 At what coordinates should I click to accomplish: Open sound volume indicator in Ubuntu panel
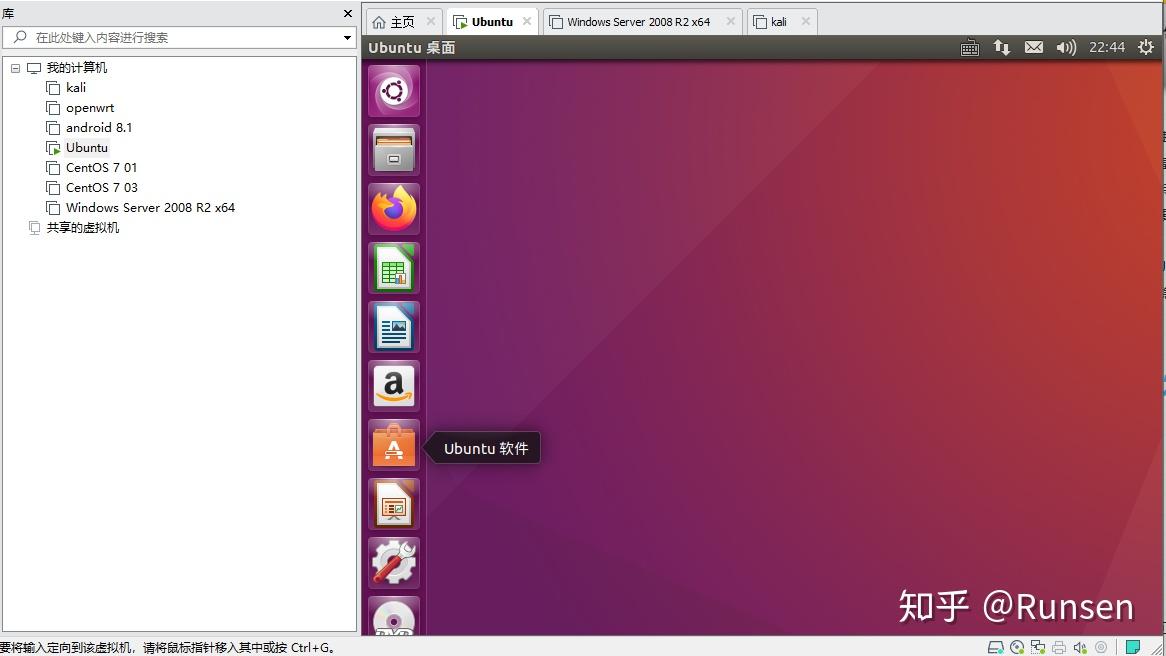coord(1066,48)
